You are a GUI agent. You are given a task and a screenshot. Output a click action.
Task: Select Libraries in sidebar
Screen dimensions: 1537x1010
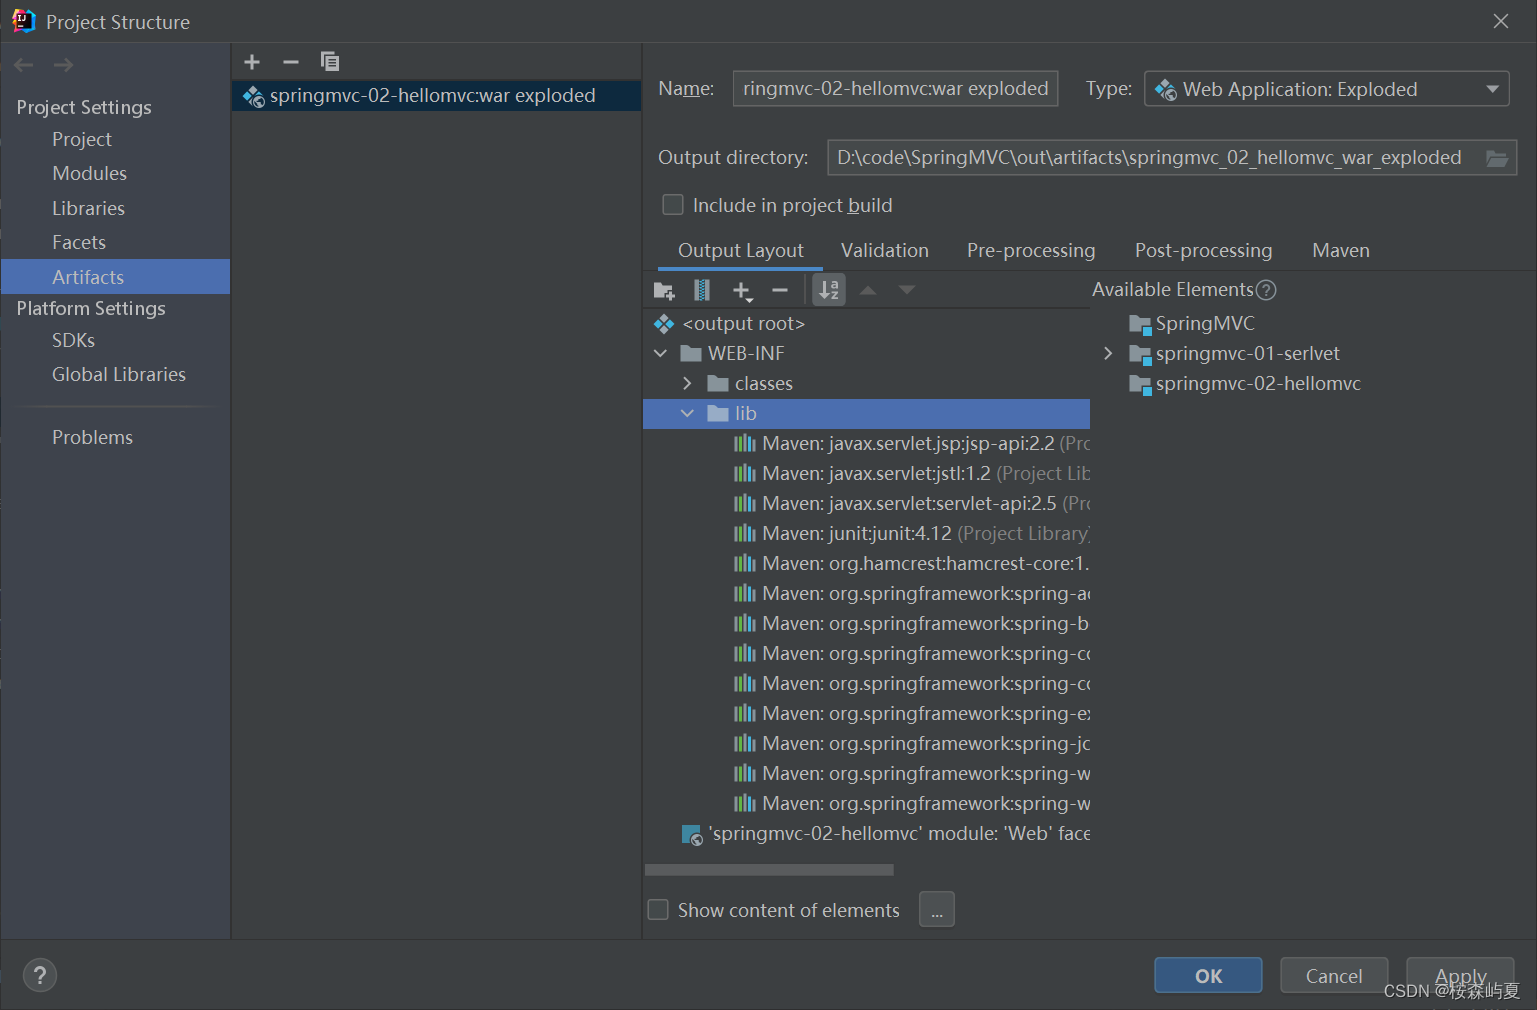coord(89,208)
